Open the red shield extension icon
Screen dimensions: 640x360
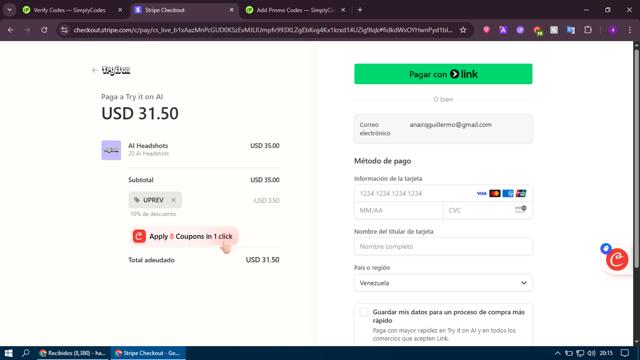[x=486, y=30]
